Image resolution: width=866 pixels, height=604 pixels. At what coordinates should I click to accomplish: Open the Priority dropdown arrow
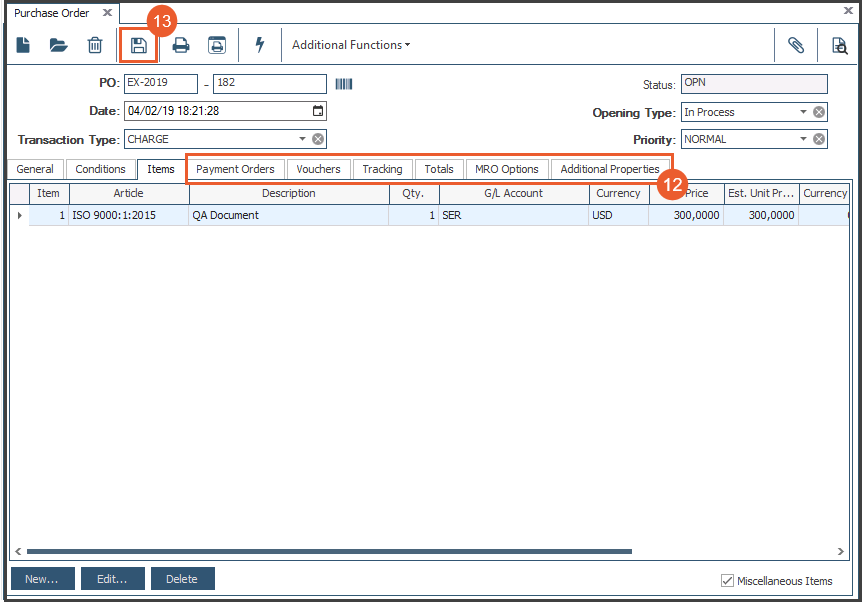pyautogui.click(x=803, y=139)
